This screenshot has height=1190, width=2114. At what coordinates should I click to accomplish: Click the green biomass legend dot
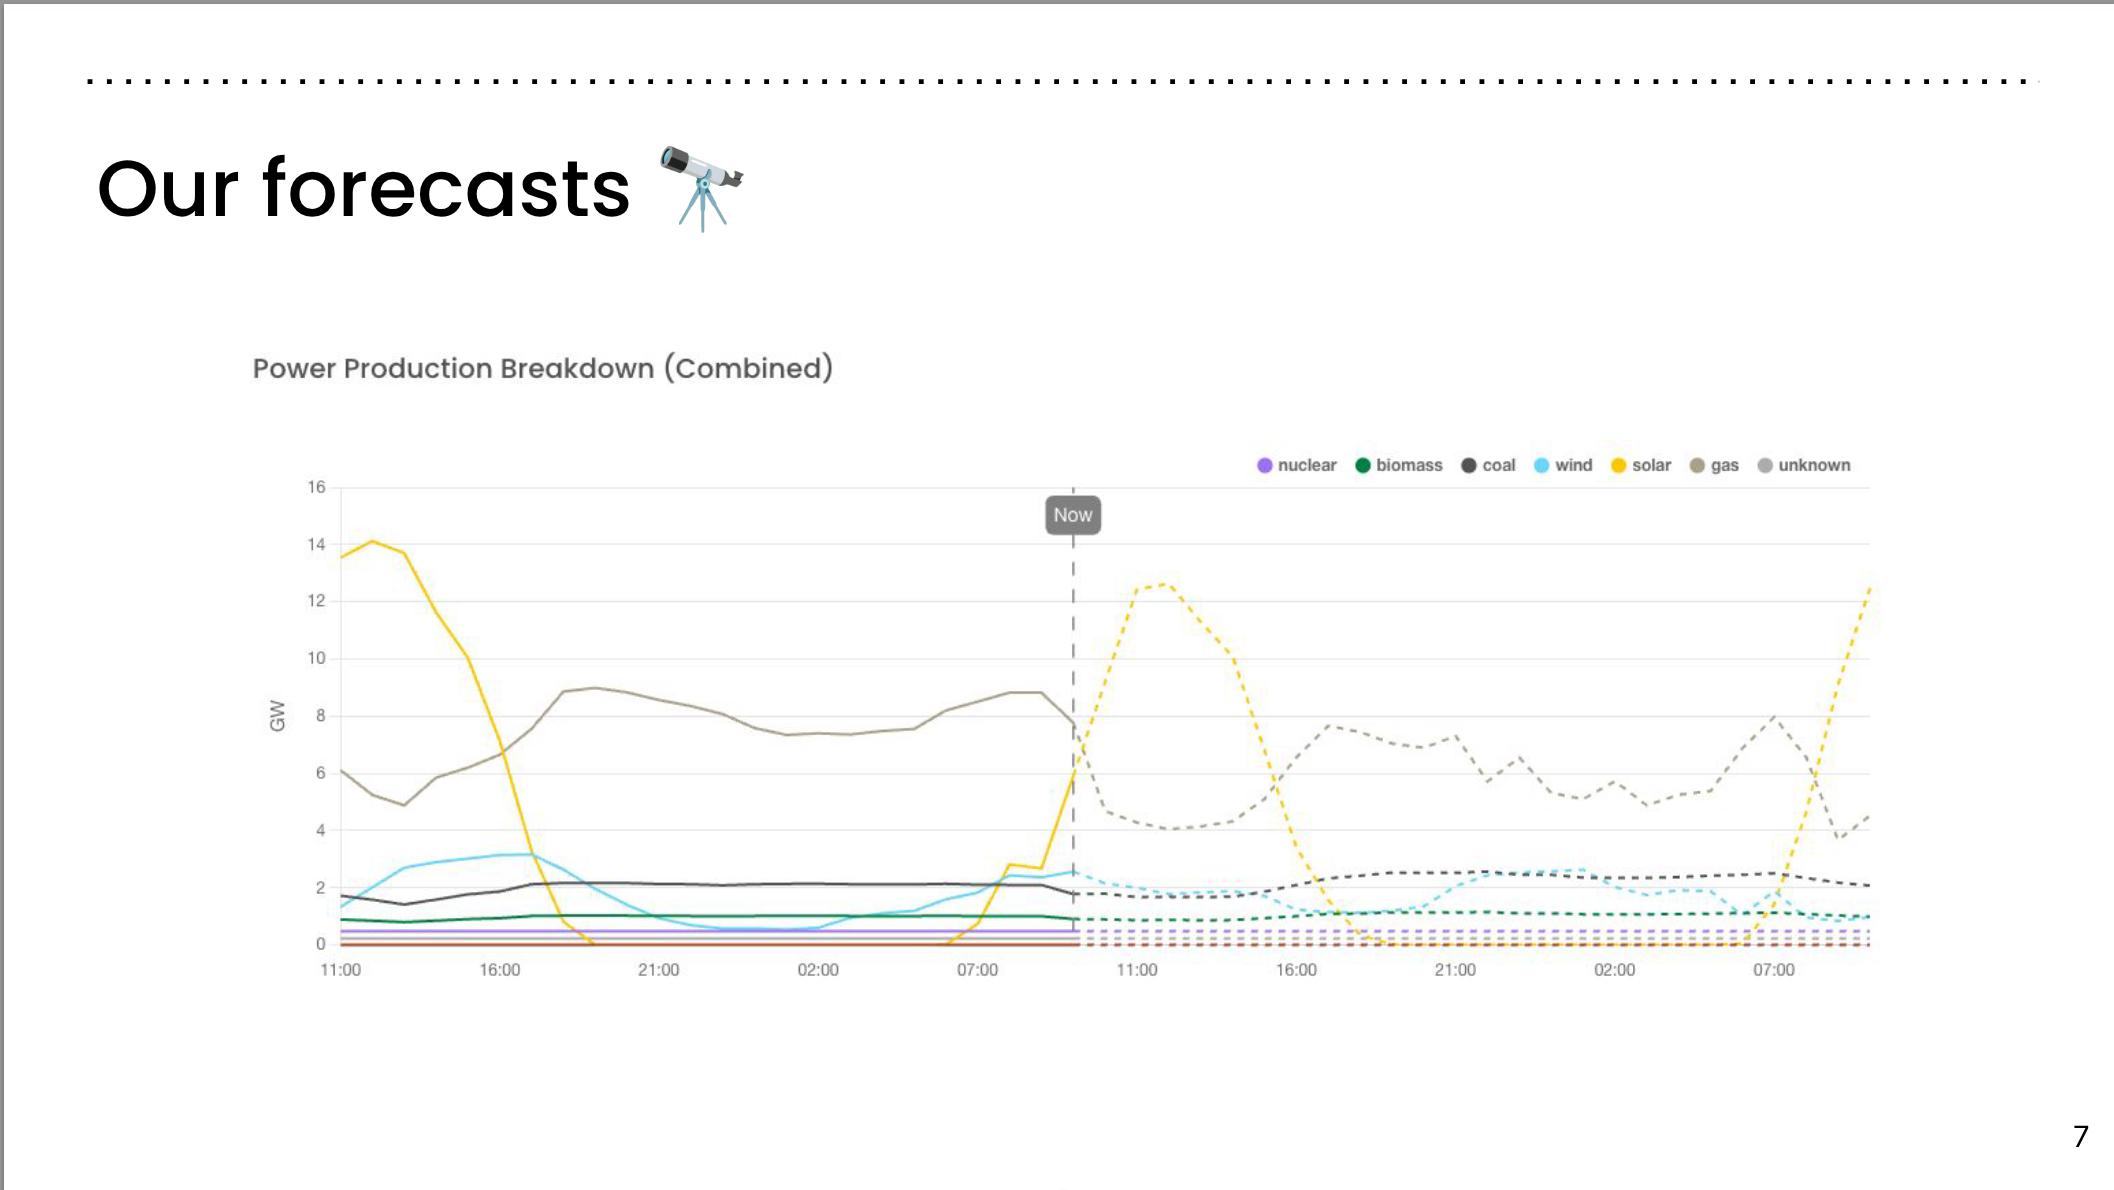click(x=1362, y=466)
